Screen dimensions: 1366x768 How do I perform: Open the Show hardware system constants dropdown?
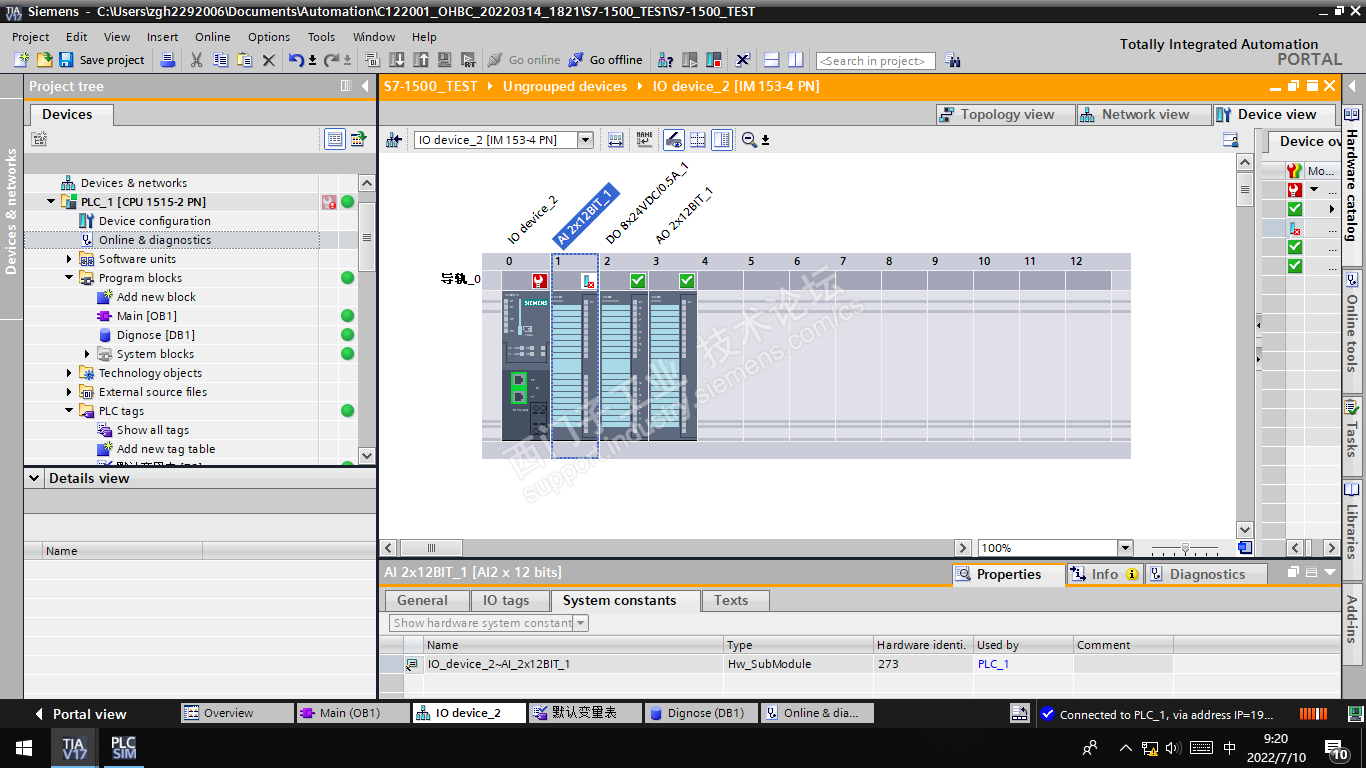click(x=581, y=623)
